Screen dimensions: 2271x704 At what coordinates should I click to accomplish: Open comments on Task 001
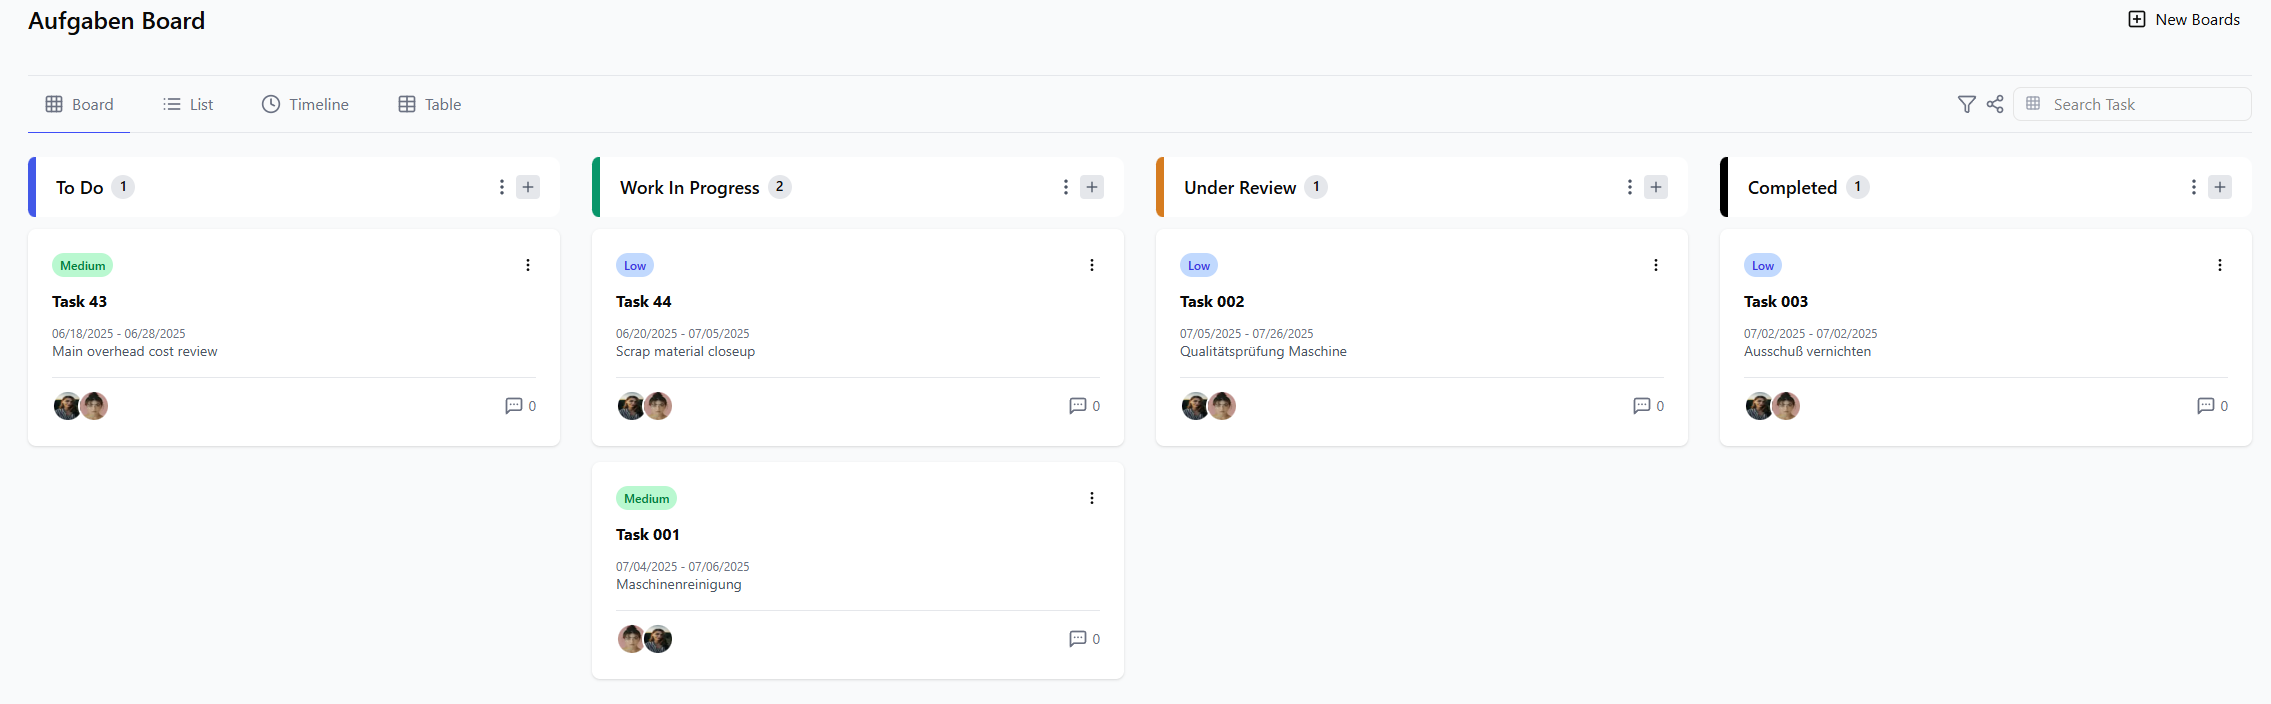[1078, 639]
